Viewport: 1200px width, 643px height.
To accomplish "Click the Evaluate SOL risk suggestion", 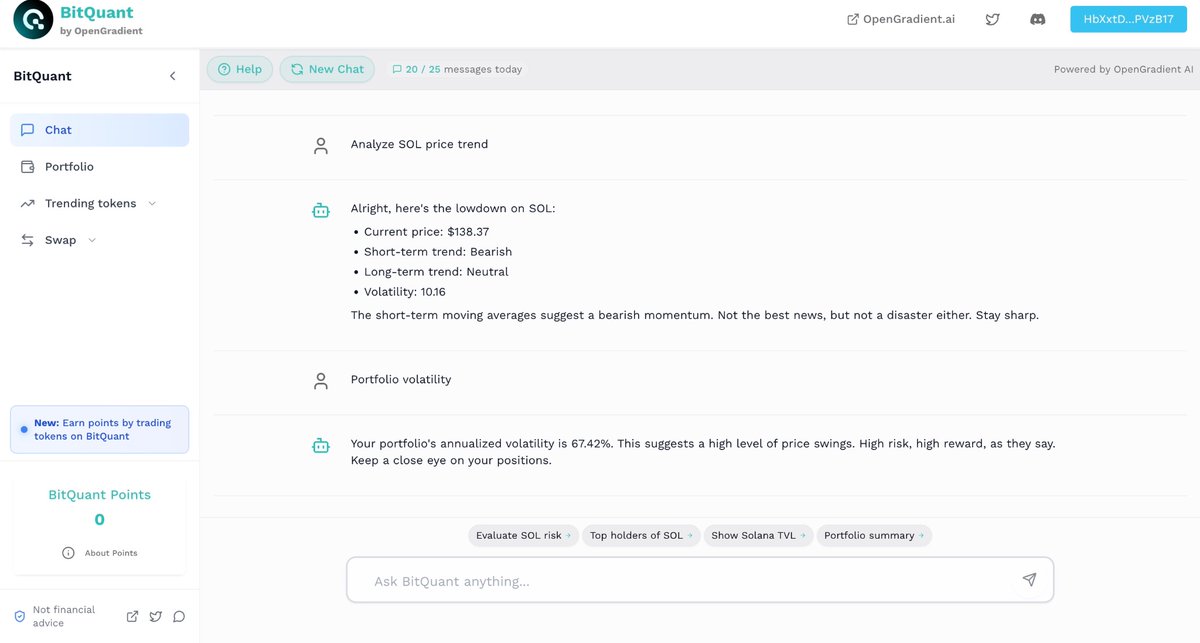I will coord(523,536).
